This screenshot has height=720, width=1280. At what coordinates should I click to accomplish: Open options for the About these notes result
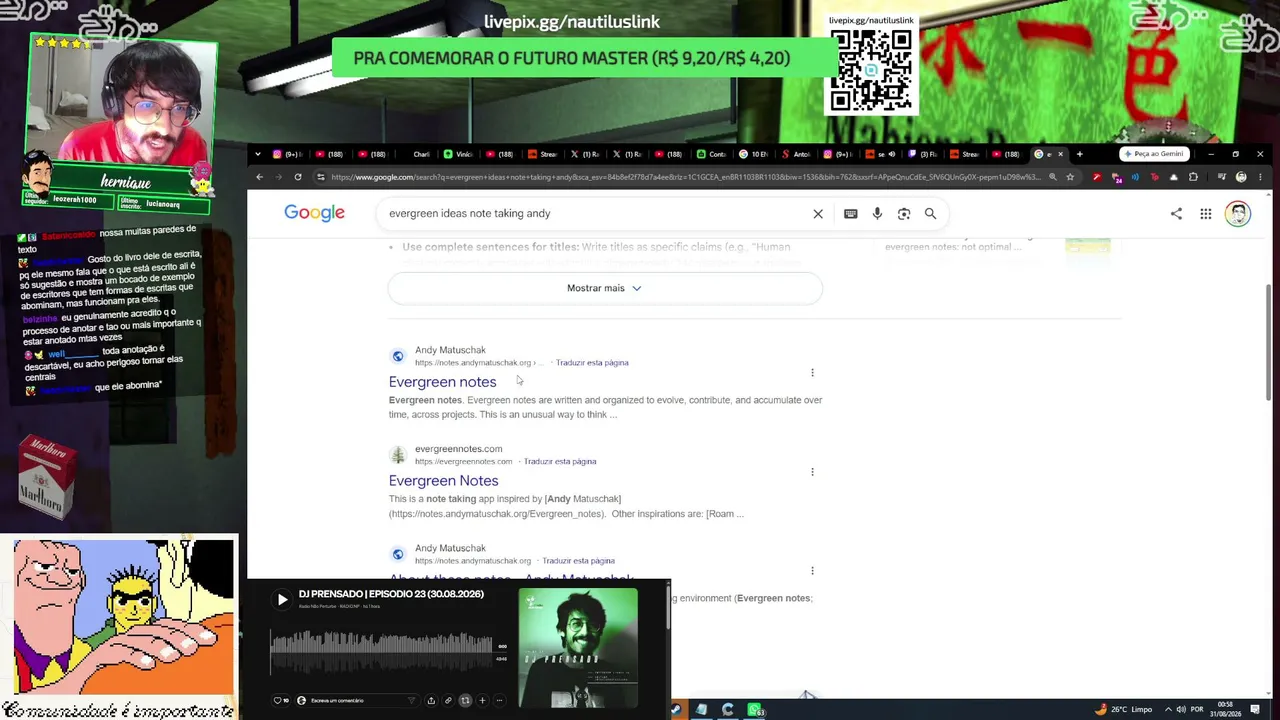click(812, 571)
